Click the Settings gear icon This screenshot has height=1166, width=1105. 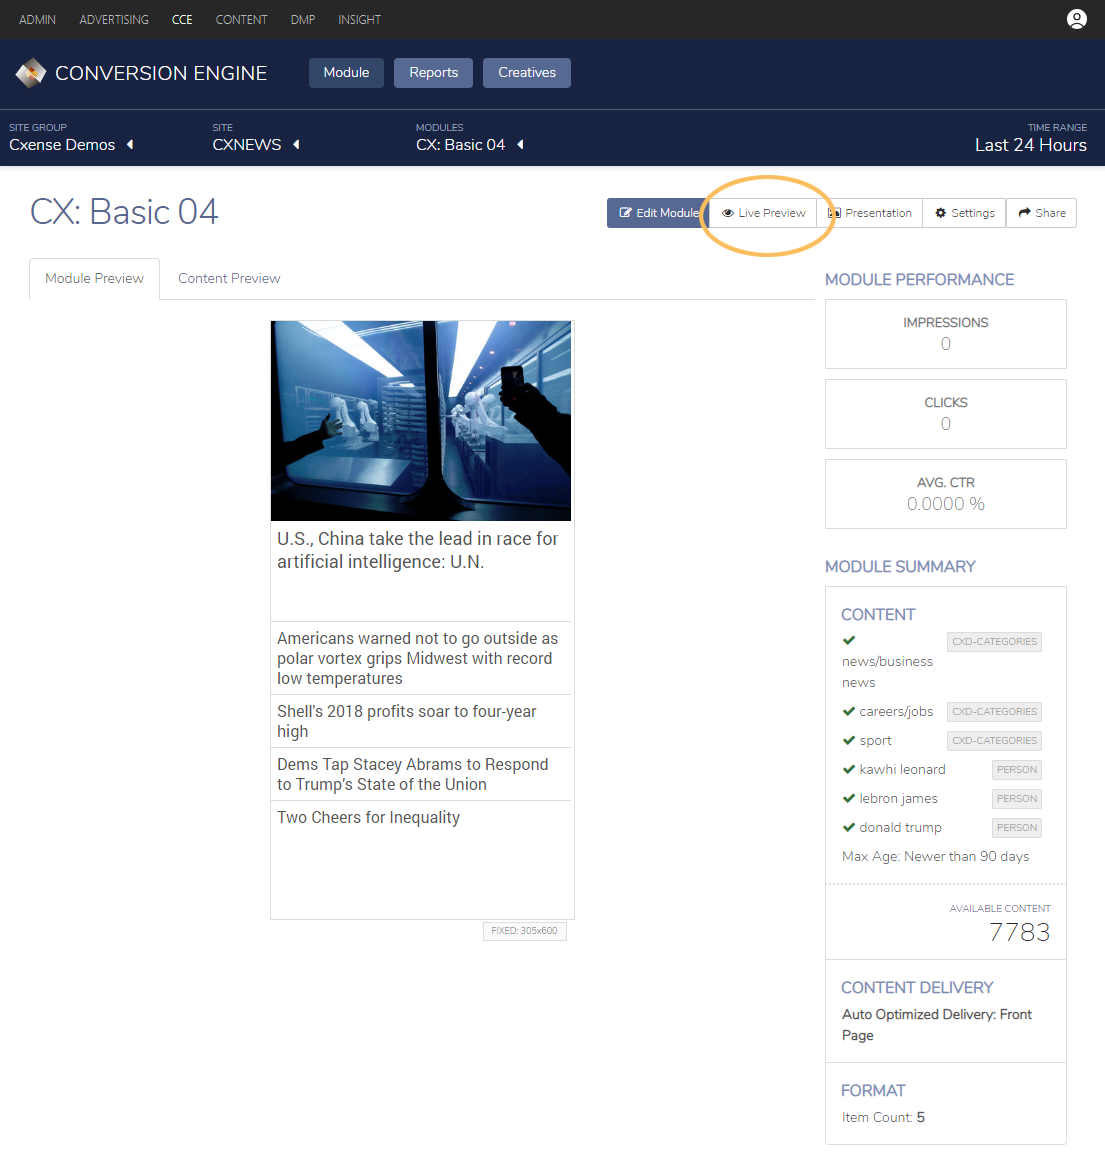(941, 213)
